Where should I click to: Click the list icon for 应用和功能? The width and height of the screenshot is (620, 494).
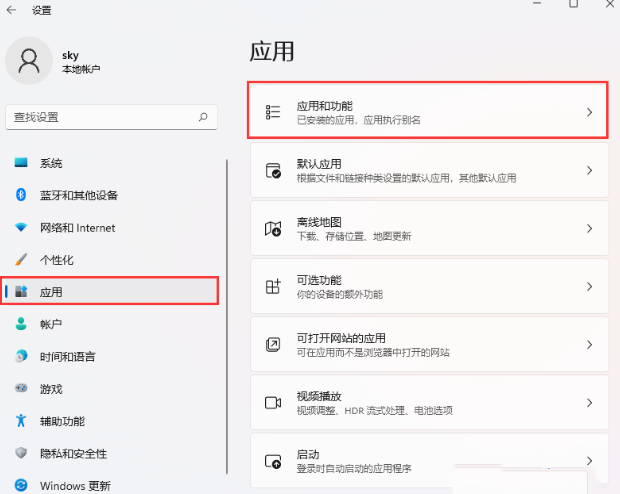273,112
